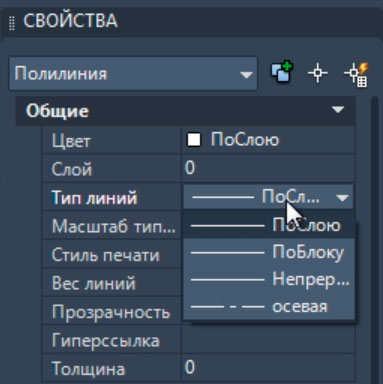Grab the Properties palette grip handle
Screen dimensions: 383x384
12,23
